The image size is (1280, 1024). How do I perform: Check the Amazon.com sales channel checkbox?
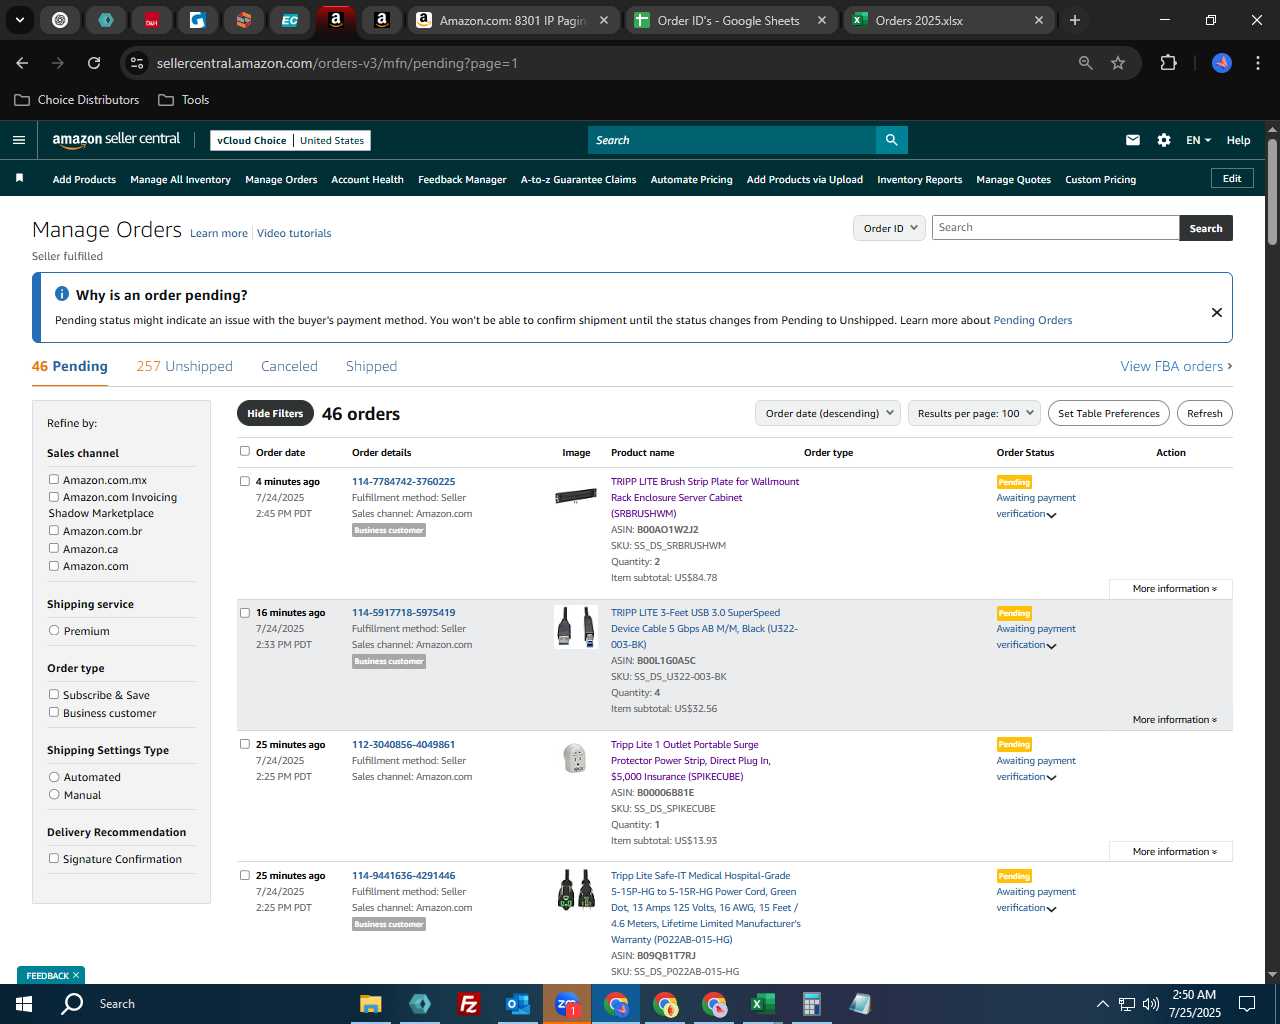(x=54, y=566)
